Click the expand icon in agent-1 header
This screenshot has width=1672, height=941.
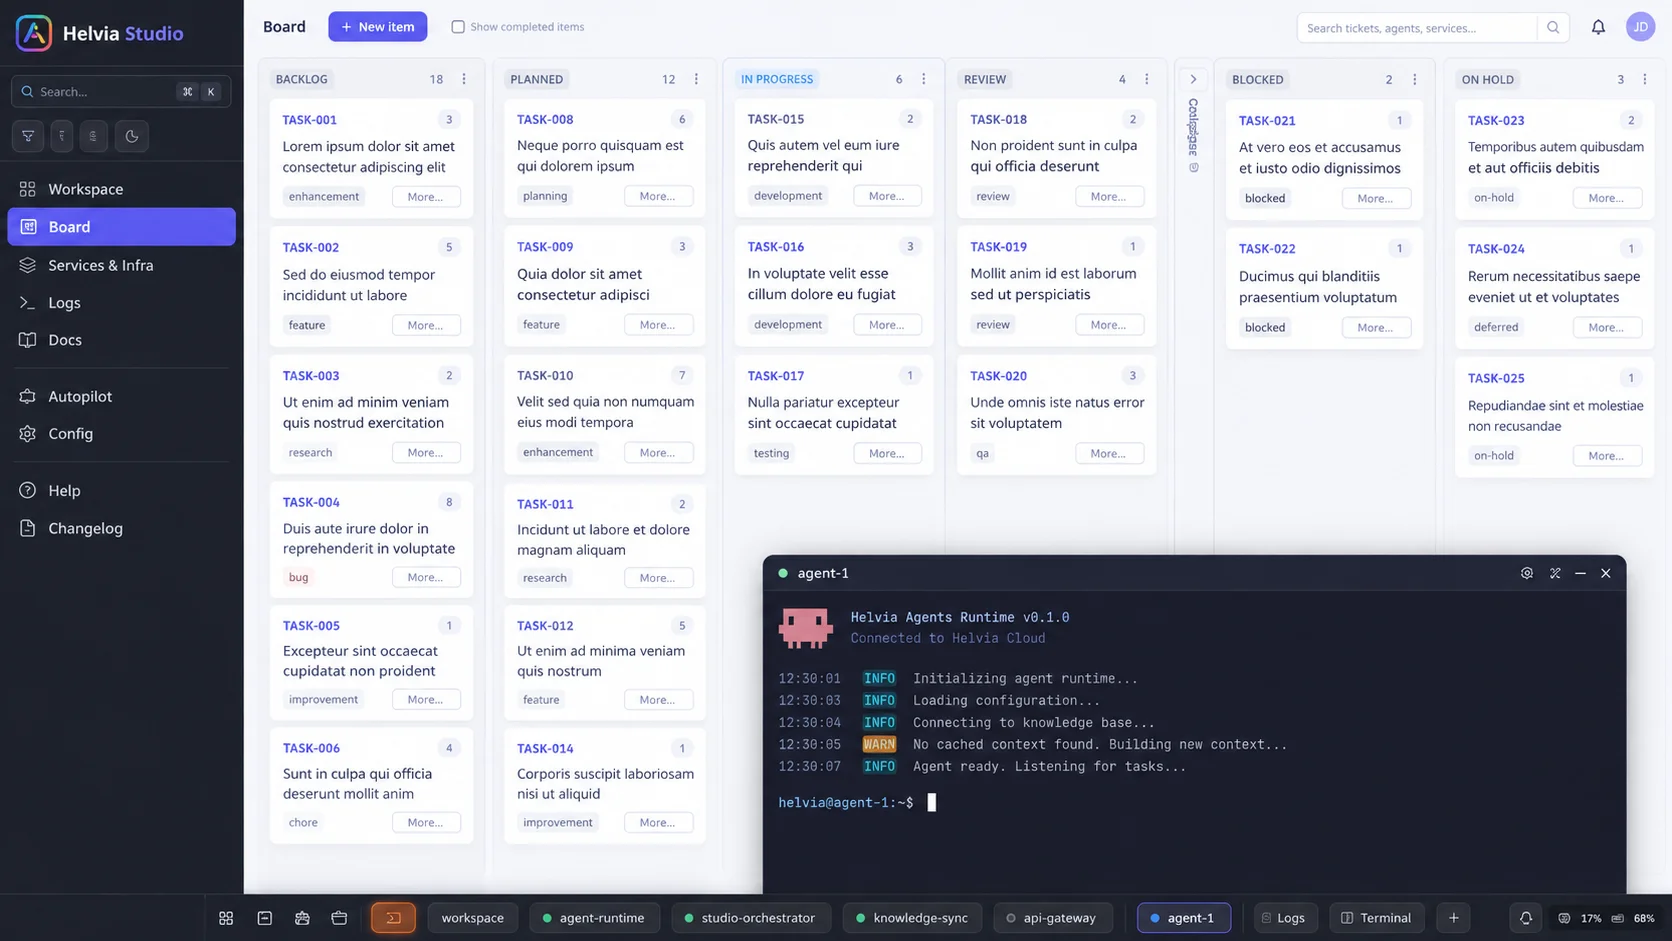tap(1555, 573)
